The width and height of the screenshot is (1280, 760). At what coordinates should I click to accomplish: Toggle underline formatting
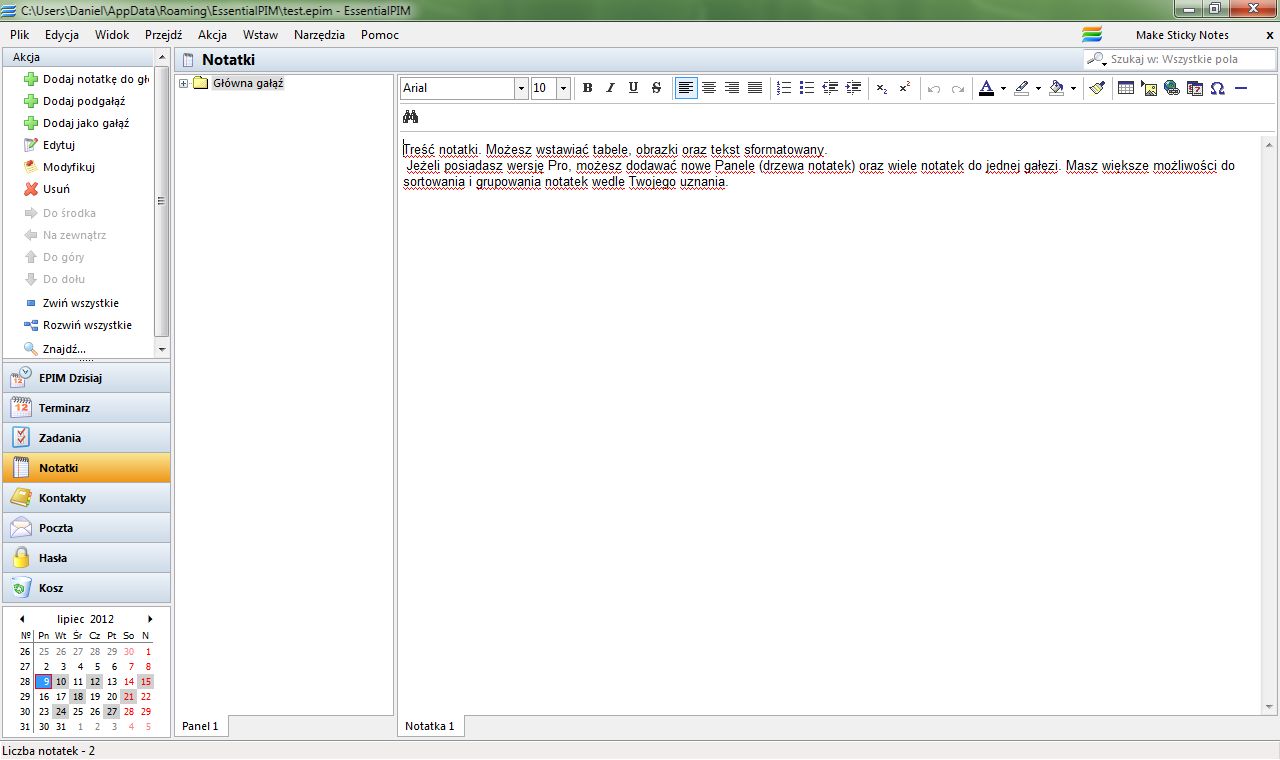pos(633,88)
